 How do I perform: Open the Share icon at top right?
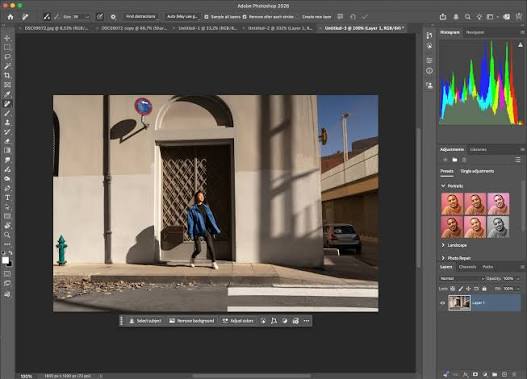coord(443,16)
